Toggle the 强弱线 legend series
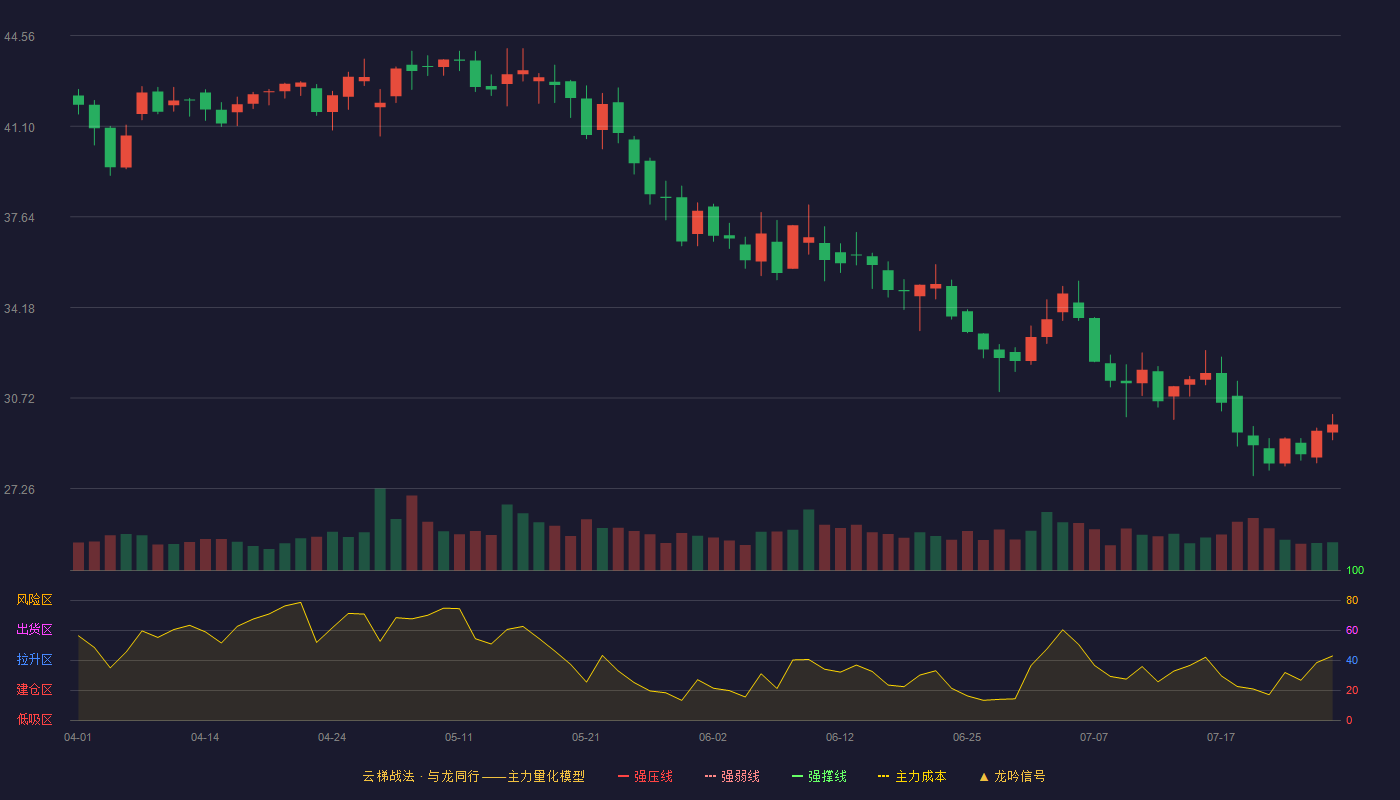The image size is (1400, 800). 732,776
